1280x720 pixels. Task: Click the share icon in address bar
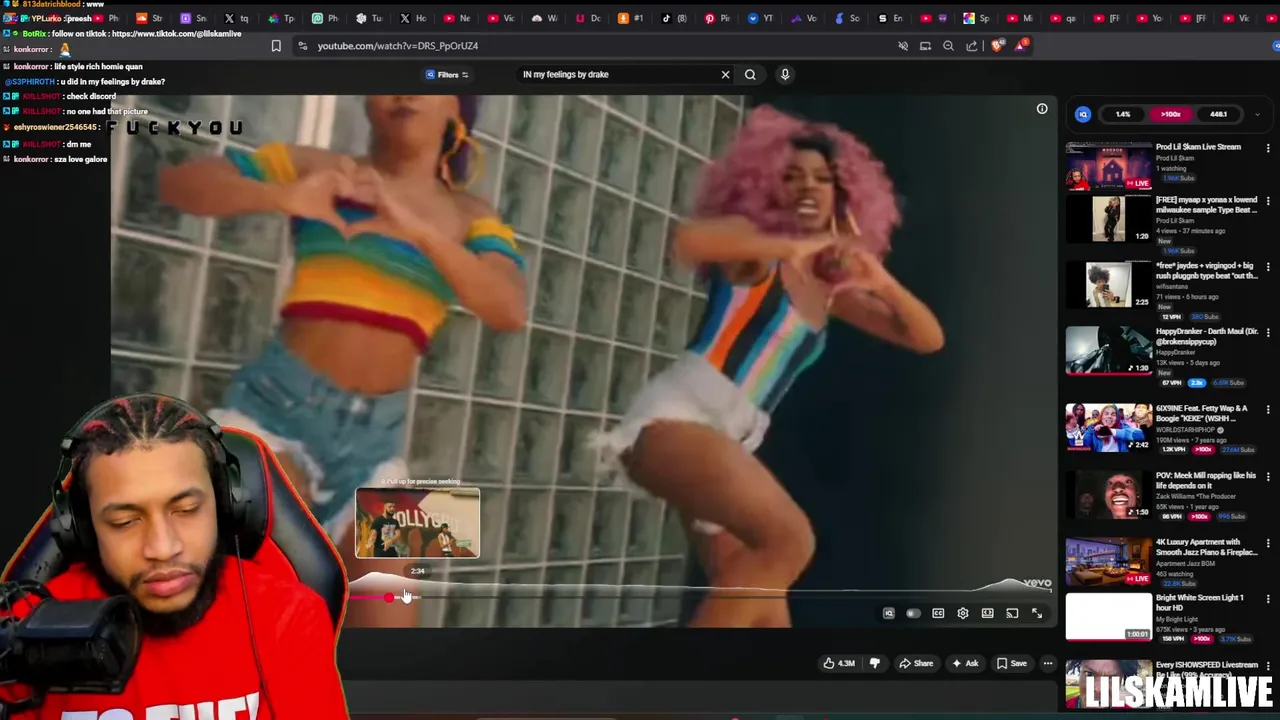click(972, 46)
